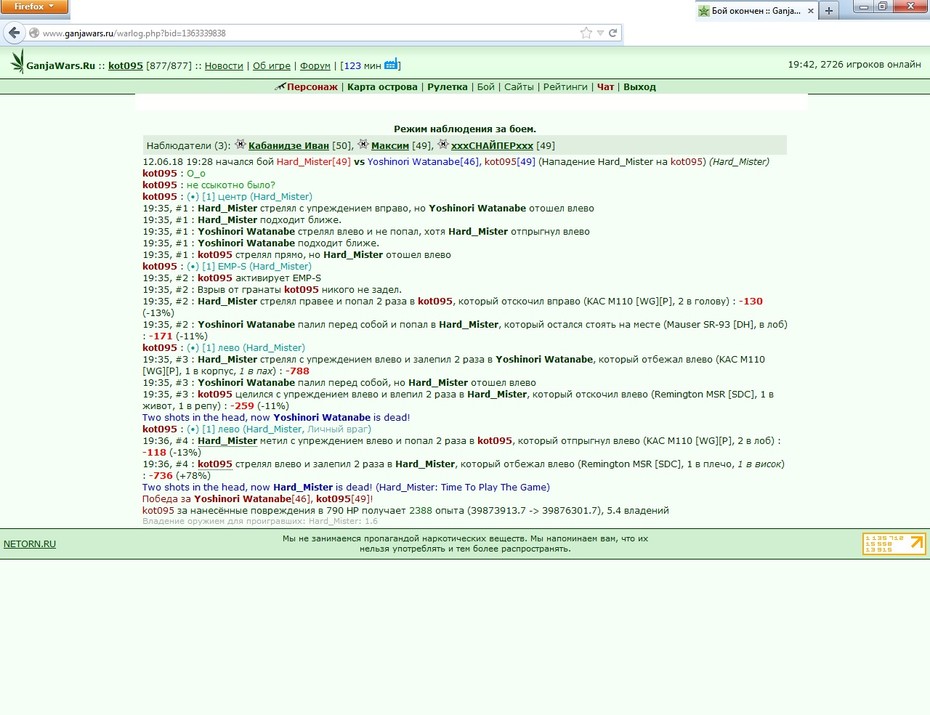930x715 pixels.
Task: Click '19:42, 2726 игроков онлайн' status text
Action: tap(854, 65)
